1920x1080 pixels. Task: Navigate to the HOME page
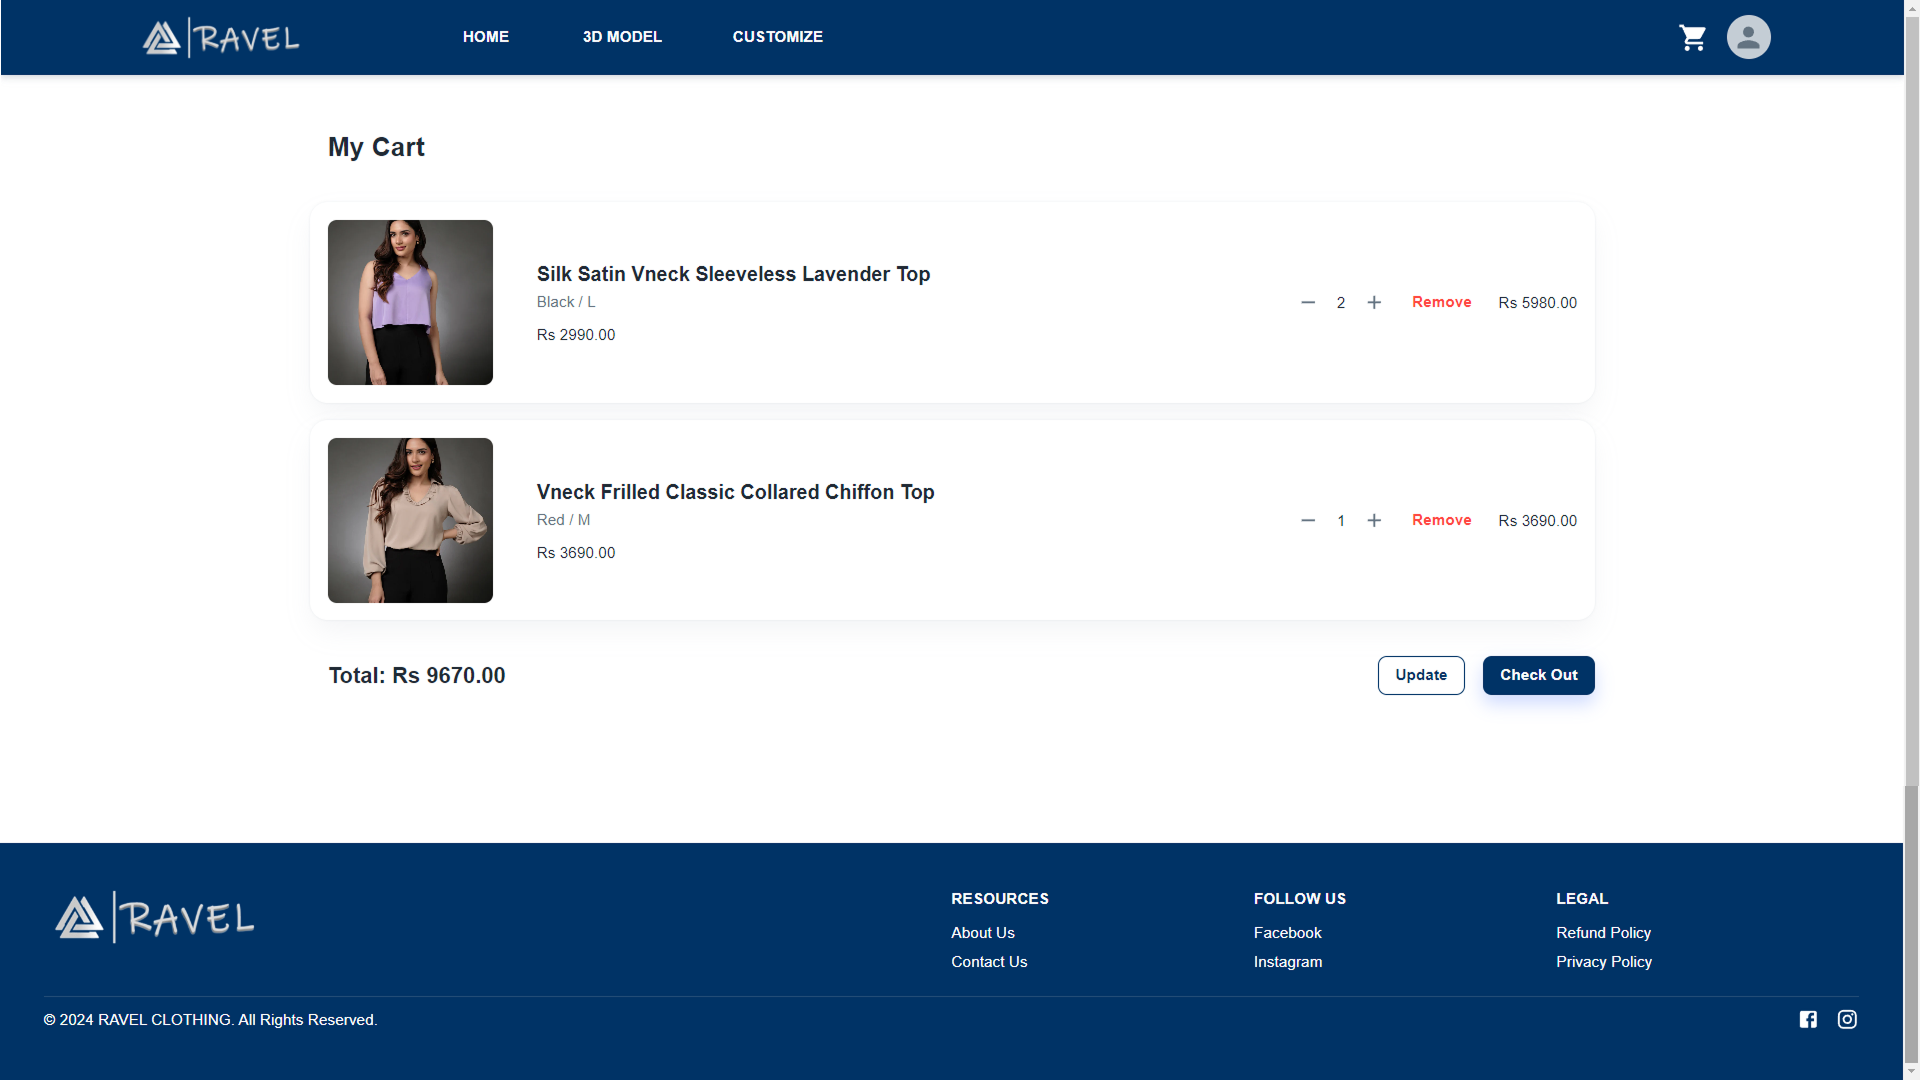pyautogui.click(x=486, y=37)
